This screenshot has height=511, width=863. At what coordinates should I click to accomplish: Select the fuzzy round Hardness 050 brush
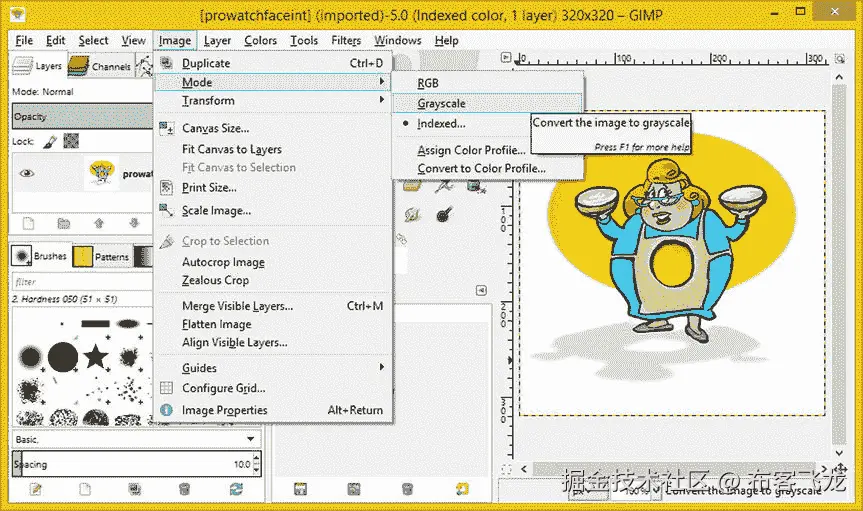pyautogui.click(x=30, y=357)
